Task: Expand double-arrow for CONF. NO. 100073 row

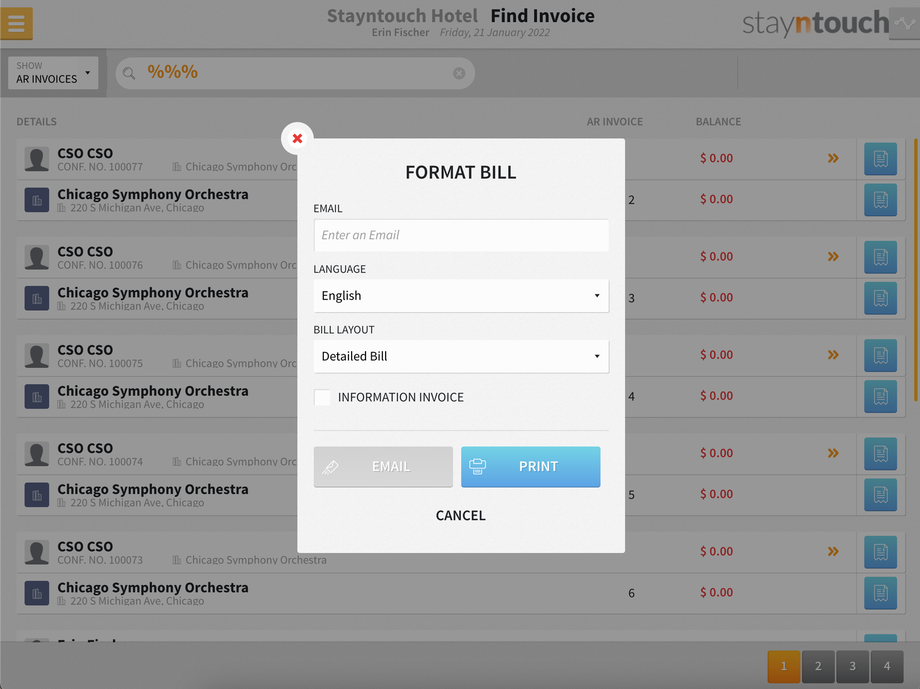Action: pyautogui.click(x=833, y=552)
